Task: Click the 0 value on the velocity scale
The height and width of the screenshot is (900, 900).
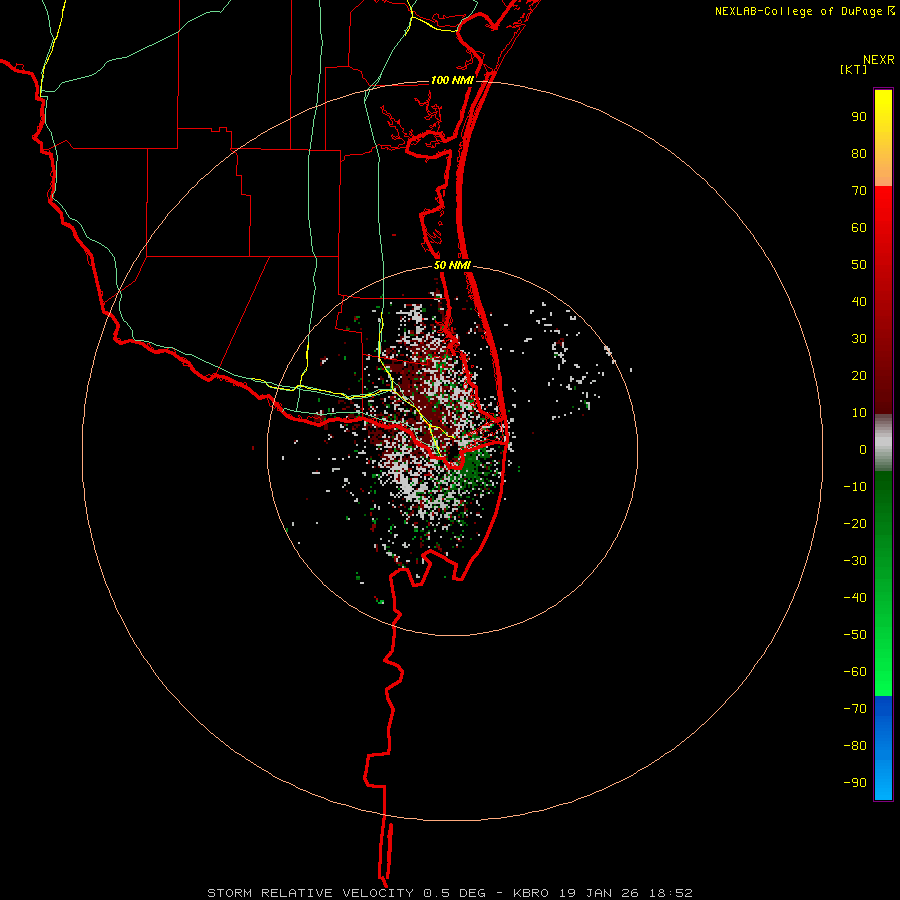Action: click(x=863, y=449)
